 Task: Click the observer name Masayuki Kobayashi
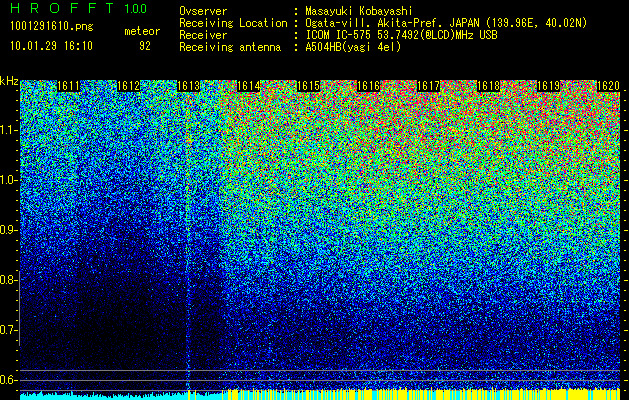359,11
